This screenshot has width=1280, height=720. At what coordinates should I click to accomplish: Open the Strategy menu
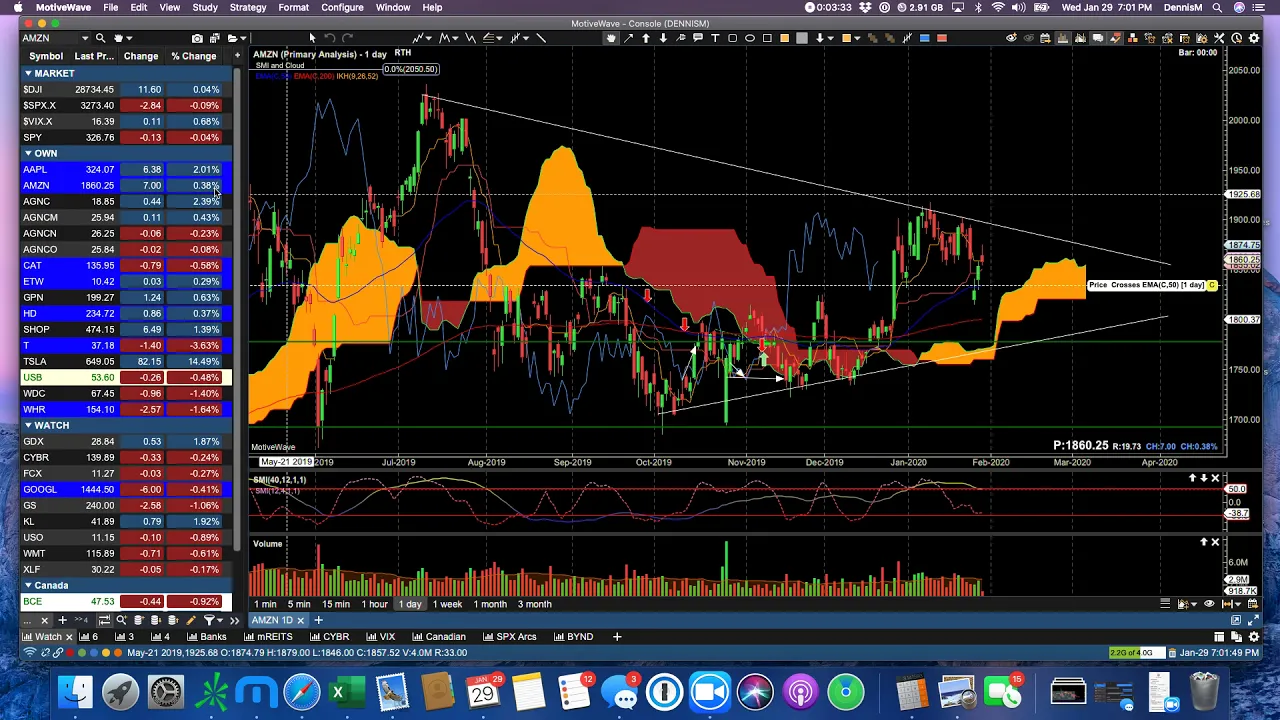click(x=247, y=7)
